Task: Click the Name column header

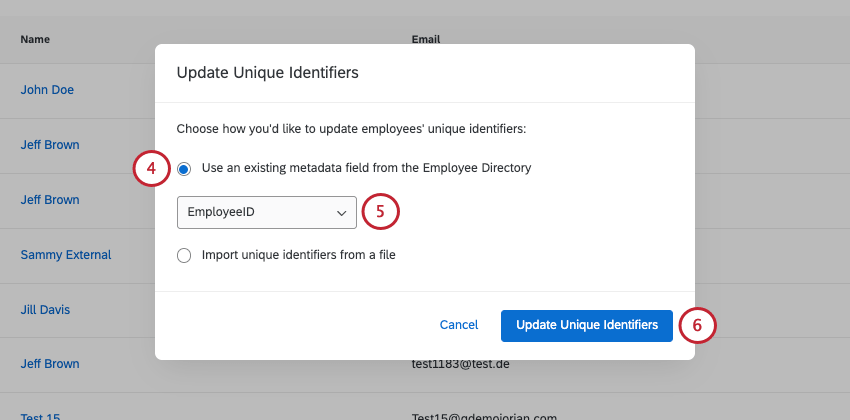Action: click(35, 40)
